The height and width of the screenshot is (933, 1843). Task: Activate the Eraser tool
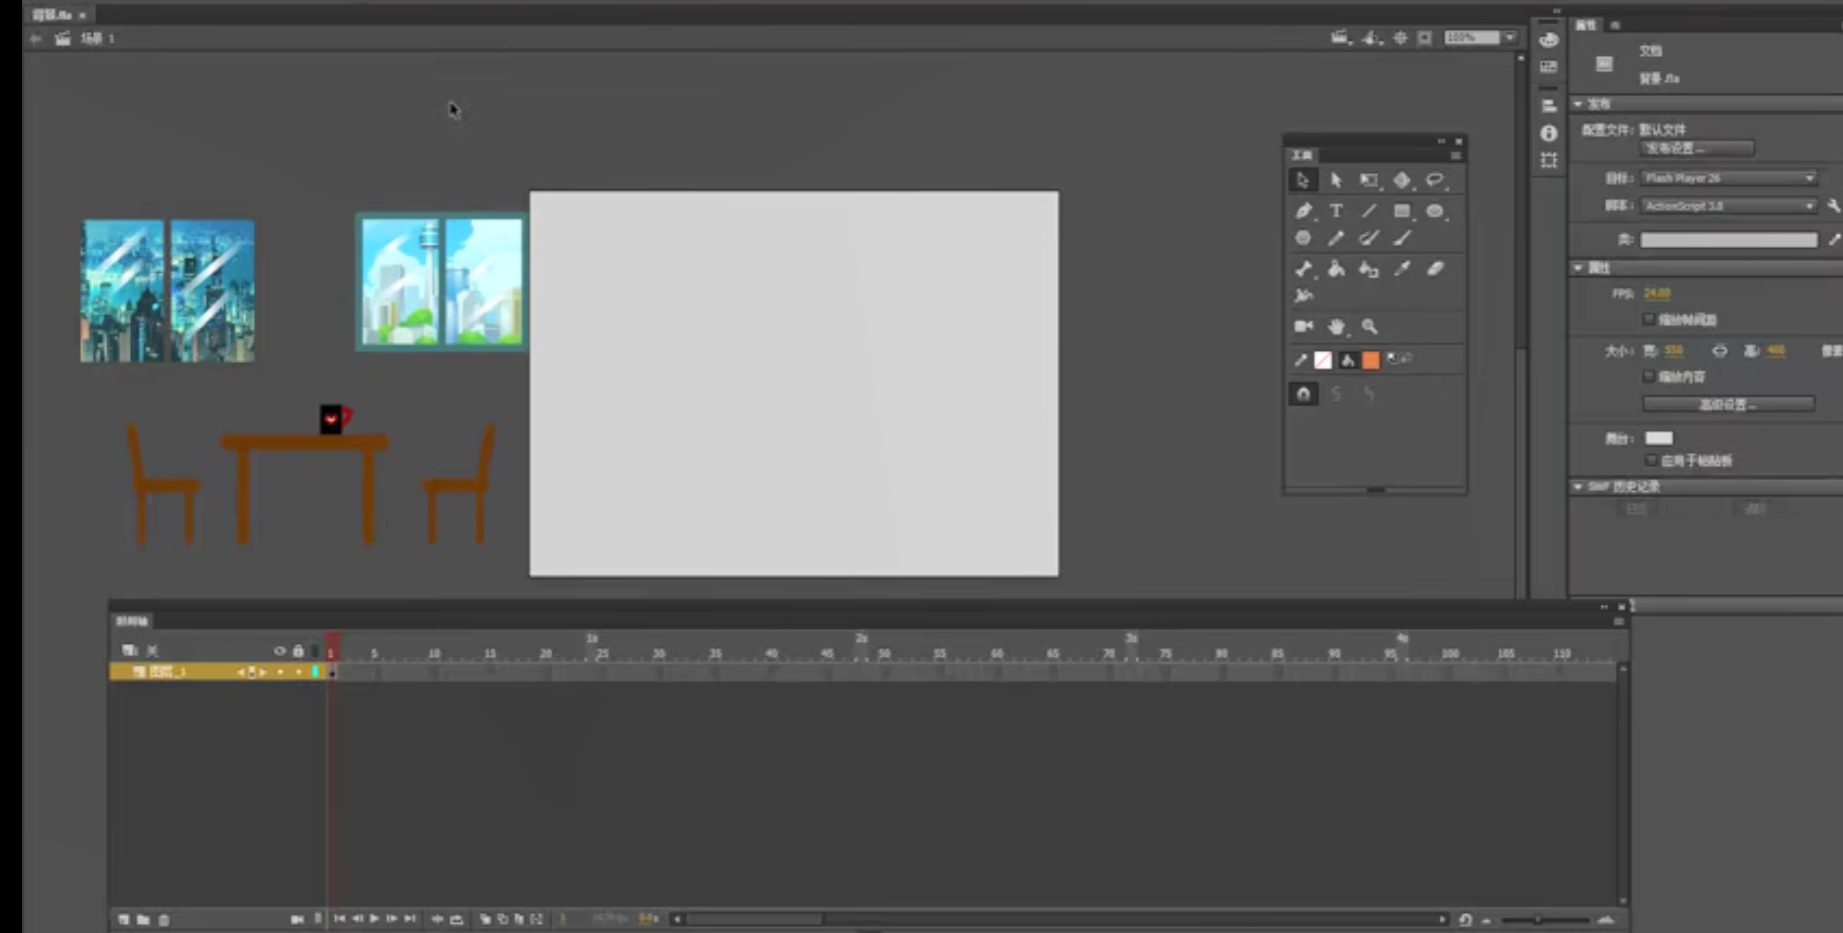[1435, 269]
